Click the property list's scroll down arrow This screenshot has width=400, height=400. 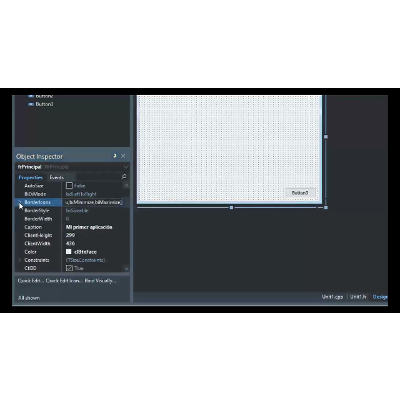point(126,268)
